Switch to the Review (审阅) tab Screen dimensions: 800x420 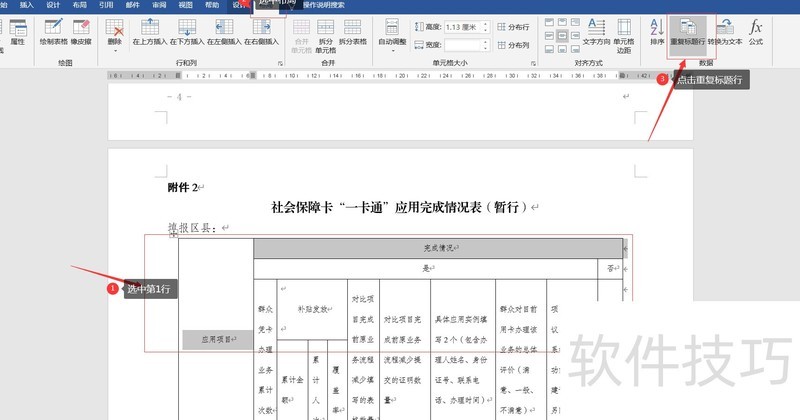pyautogui.click(x=159, y=5)
